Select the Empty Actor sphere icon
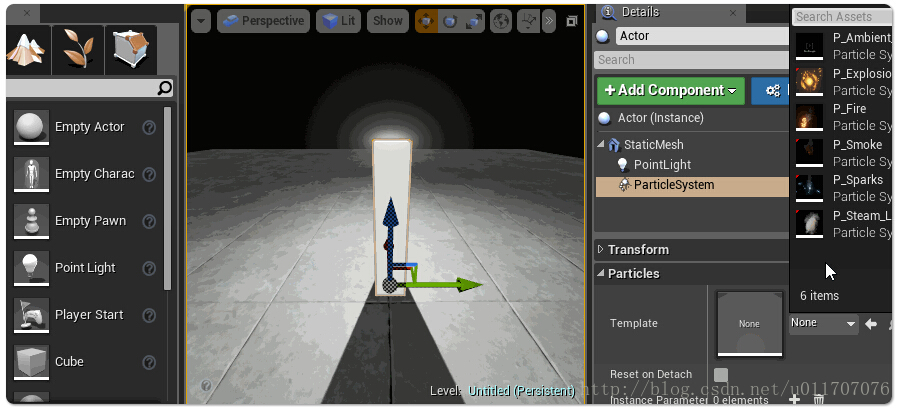Screen dimensions: 901x409 click(x=31, y=127)
